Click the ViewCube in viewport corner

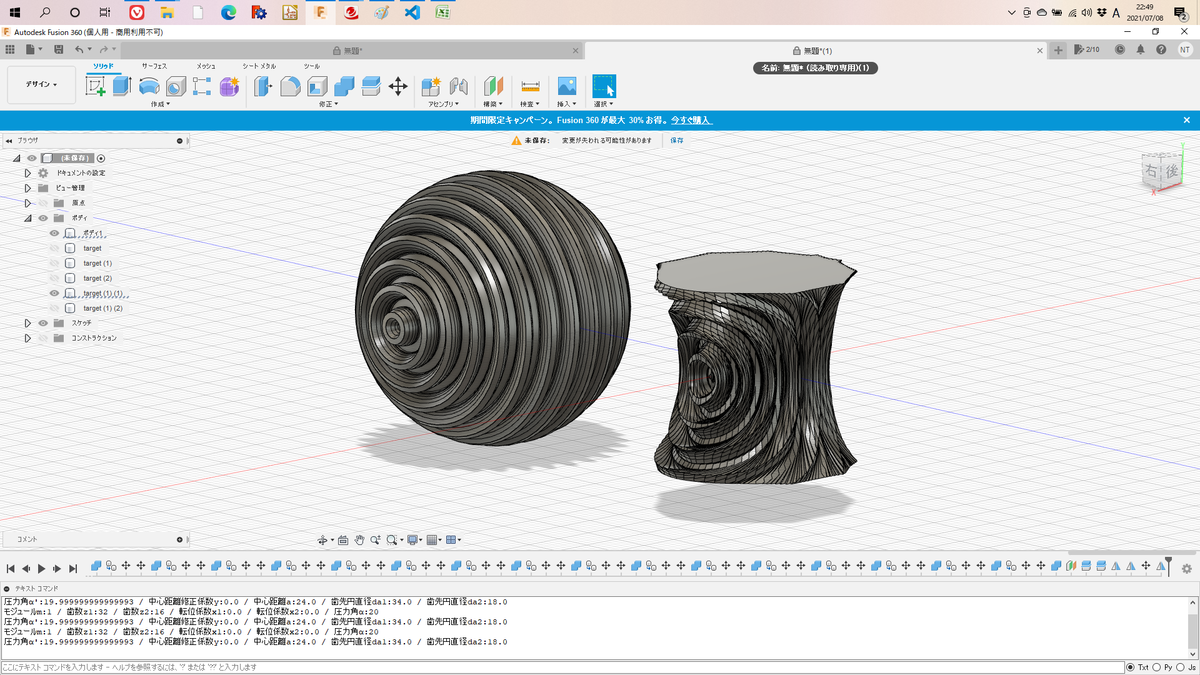coord(1165,170)
